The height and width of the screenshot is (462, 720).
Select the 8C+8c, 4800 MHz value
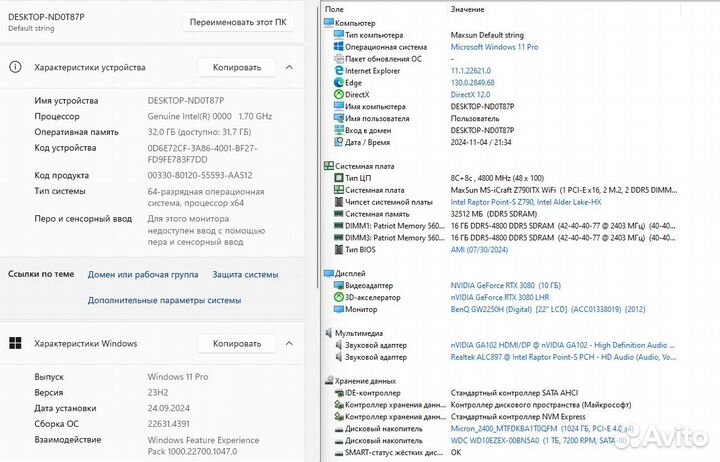[x=497, y=178]
